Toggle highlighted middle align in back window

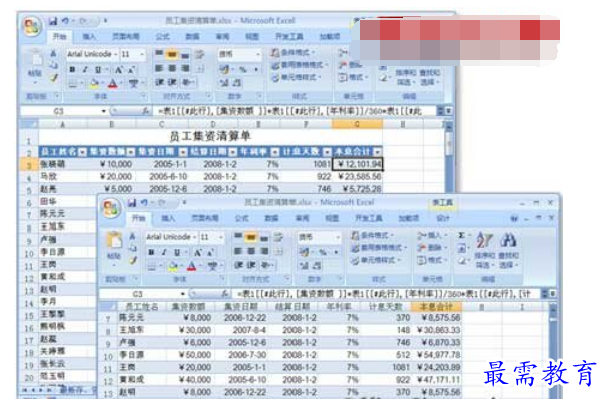172,54
